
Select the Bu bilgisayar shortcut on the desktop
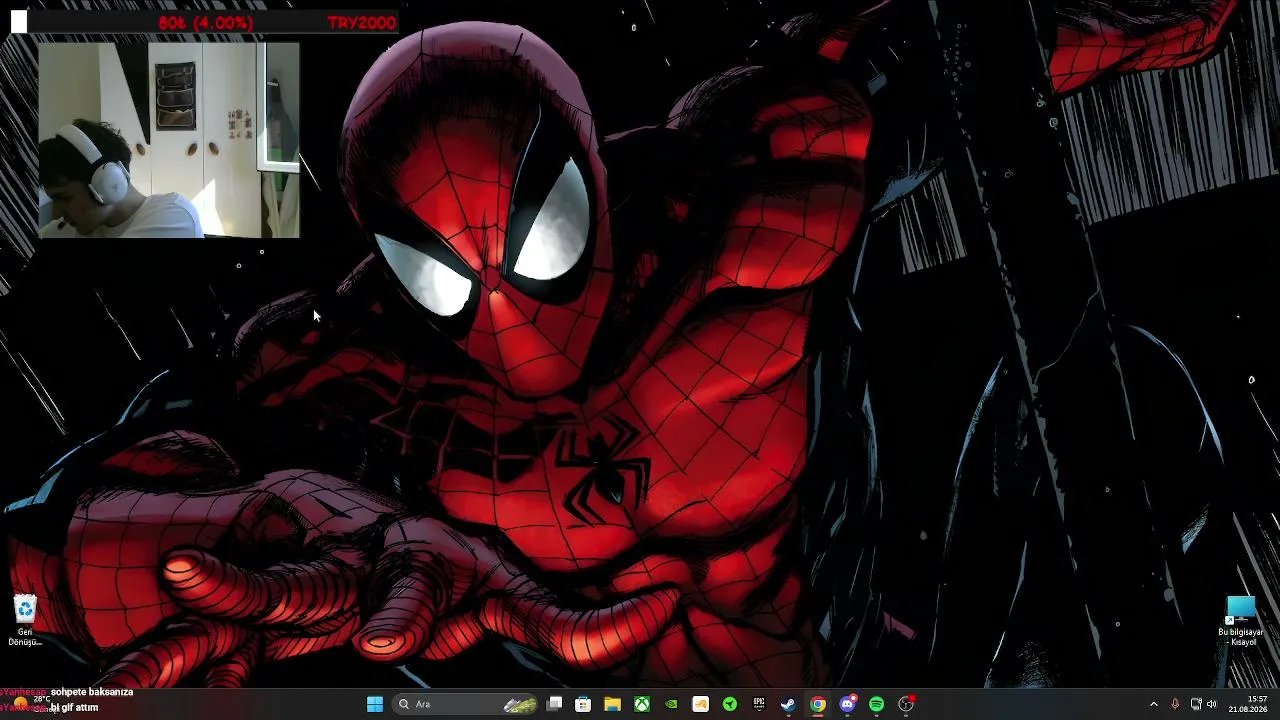pos(1241,621)
